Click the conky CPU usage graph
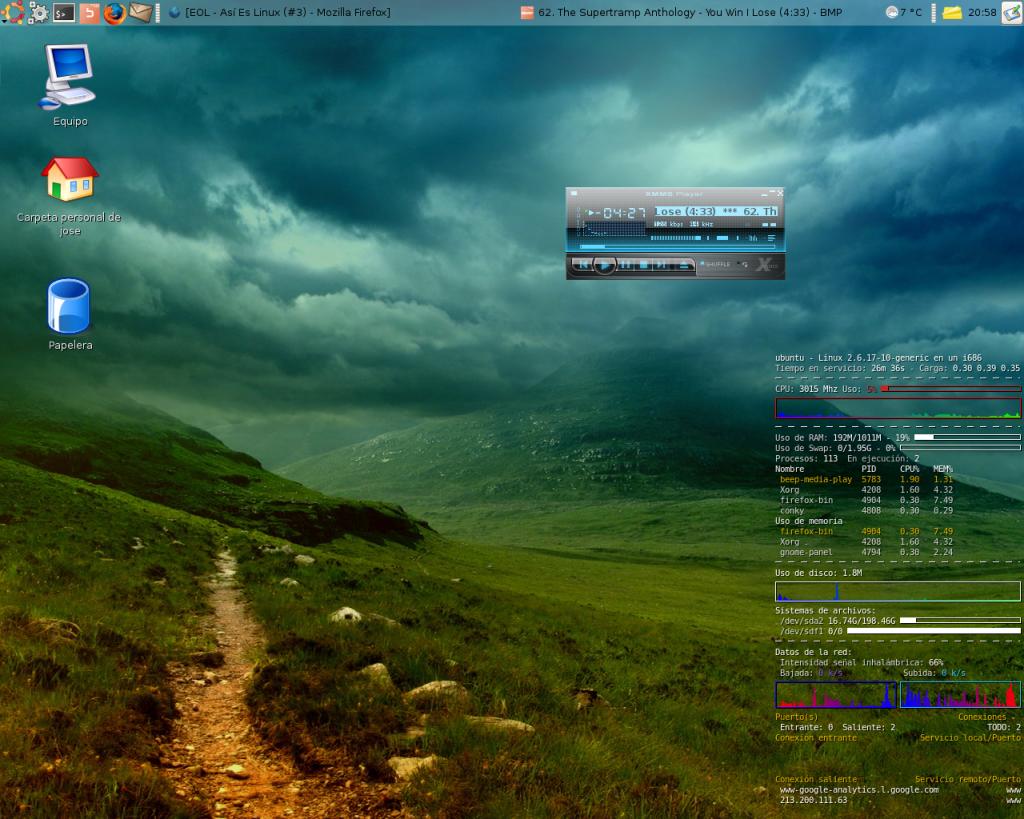Viewport: 1024px width, 819px height. [x=898, y=408]
